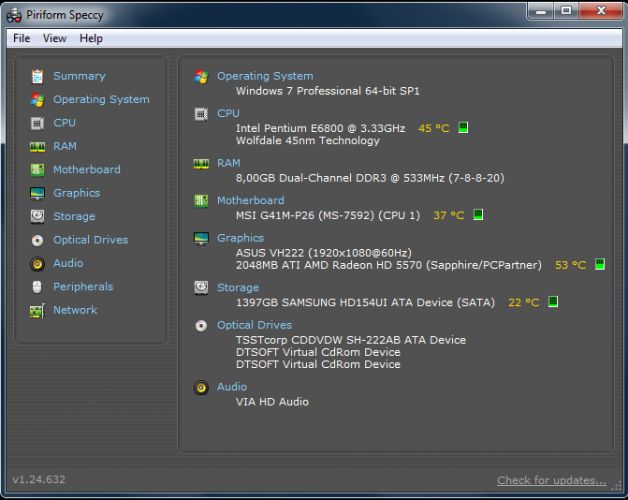Select Peripherals in sidebar
This screenshot has height=500, width=628.
pyautogui.click(x=83, y=287)
